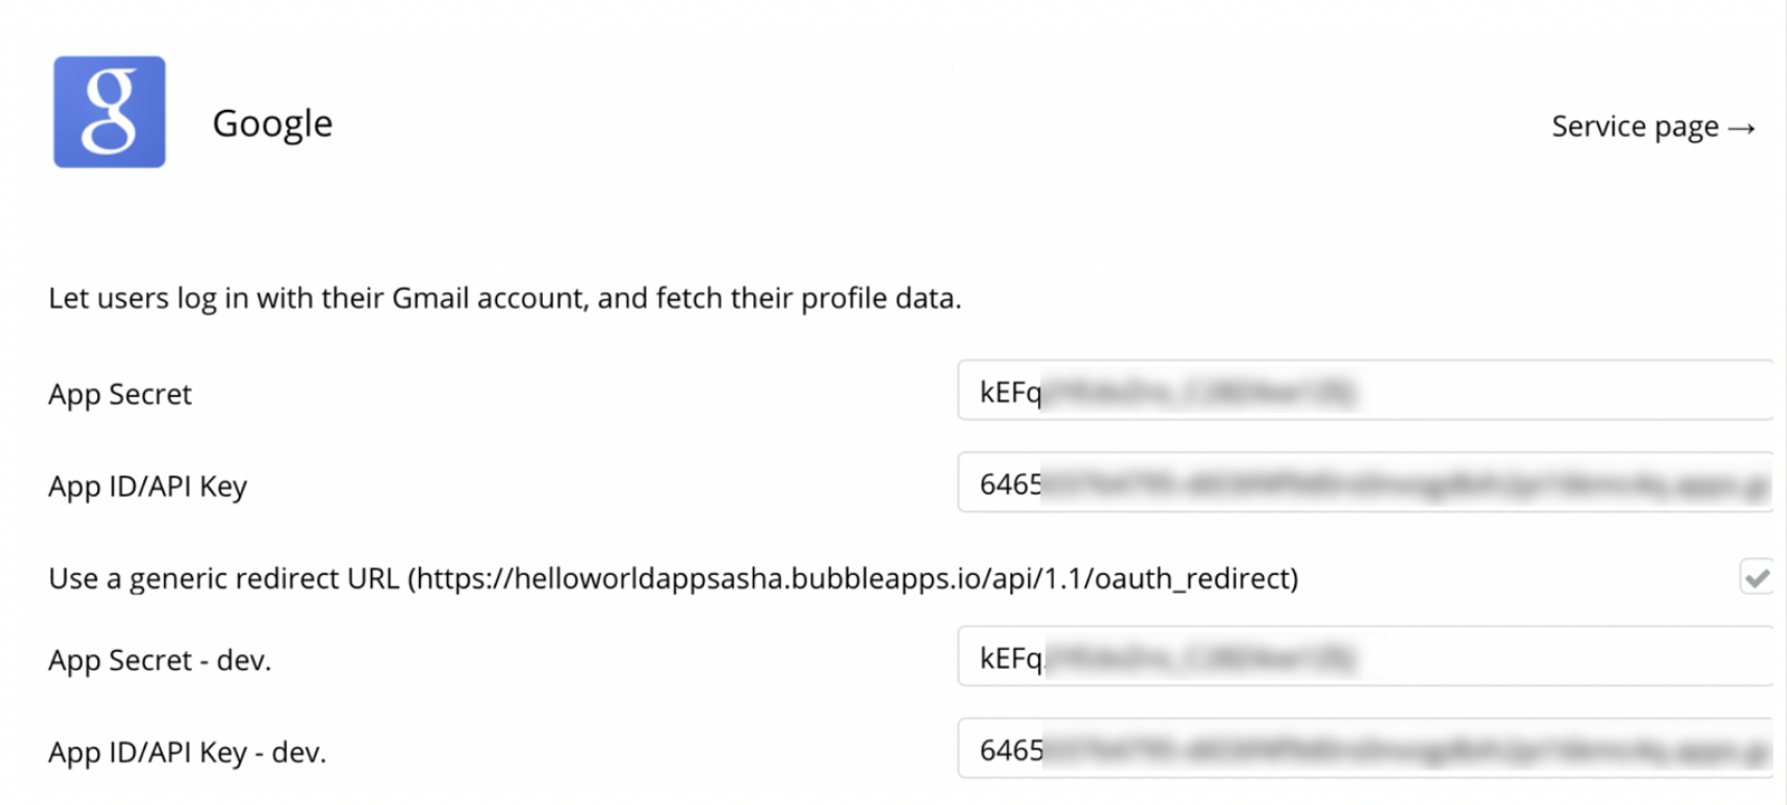Click the kEFq text in the dev. secret field
The image size is (1787, 805).
tap(1010, 658)
